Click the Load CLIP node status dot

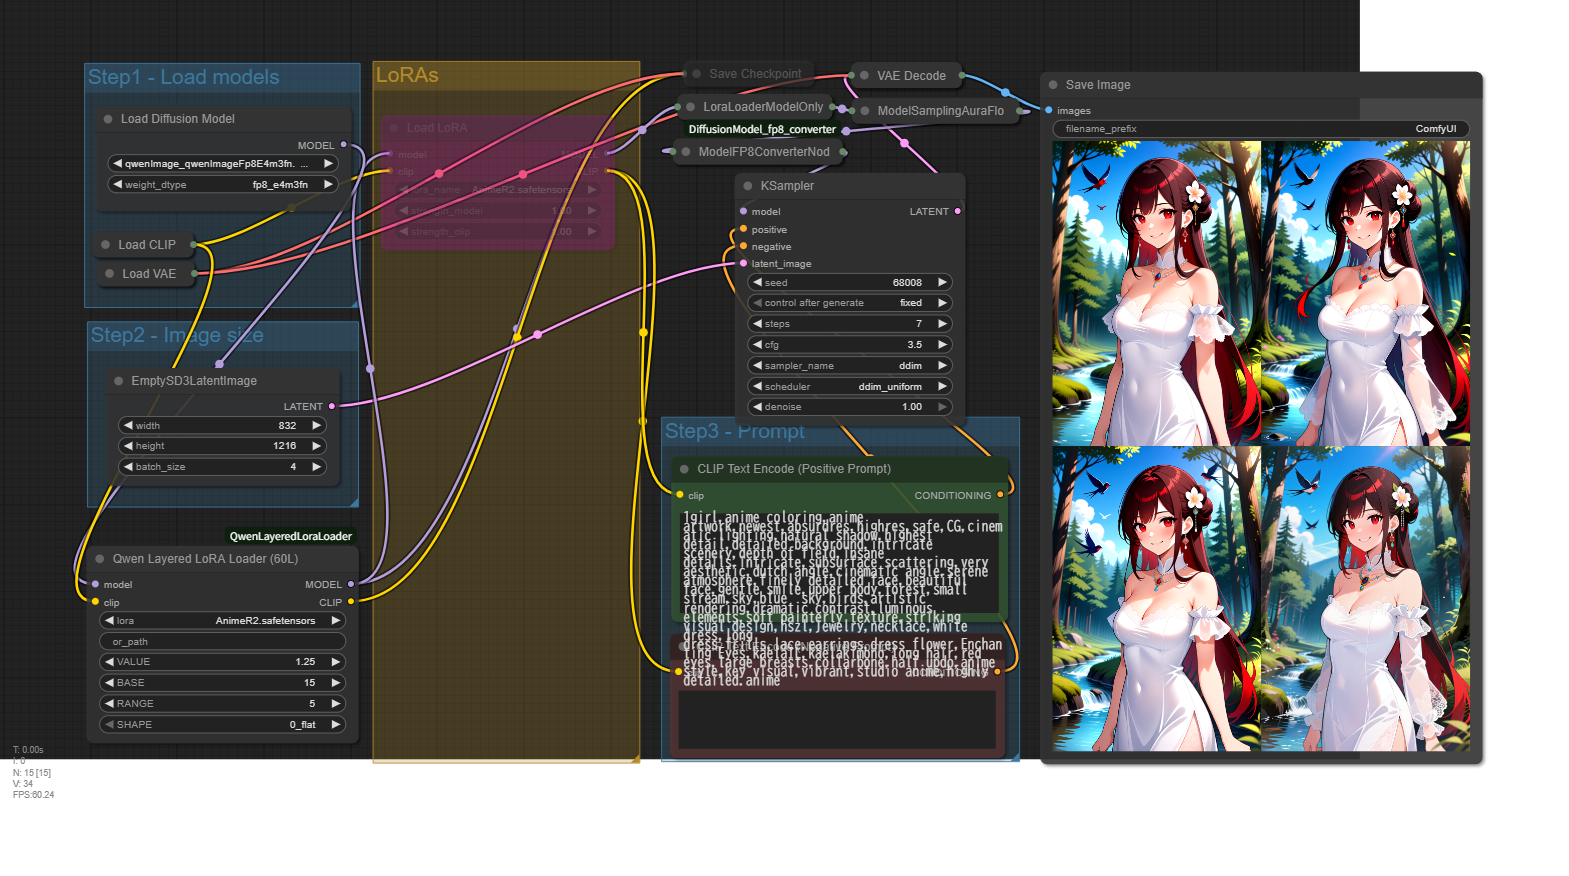pos(106,245)
